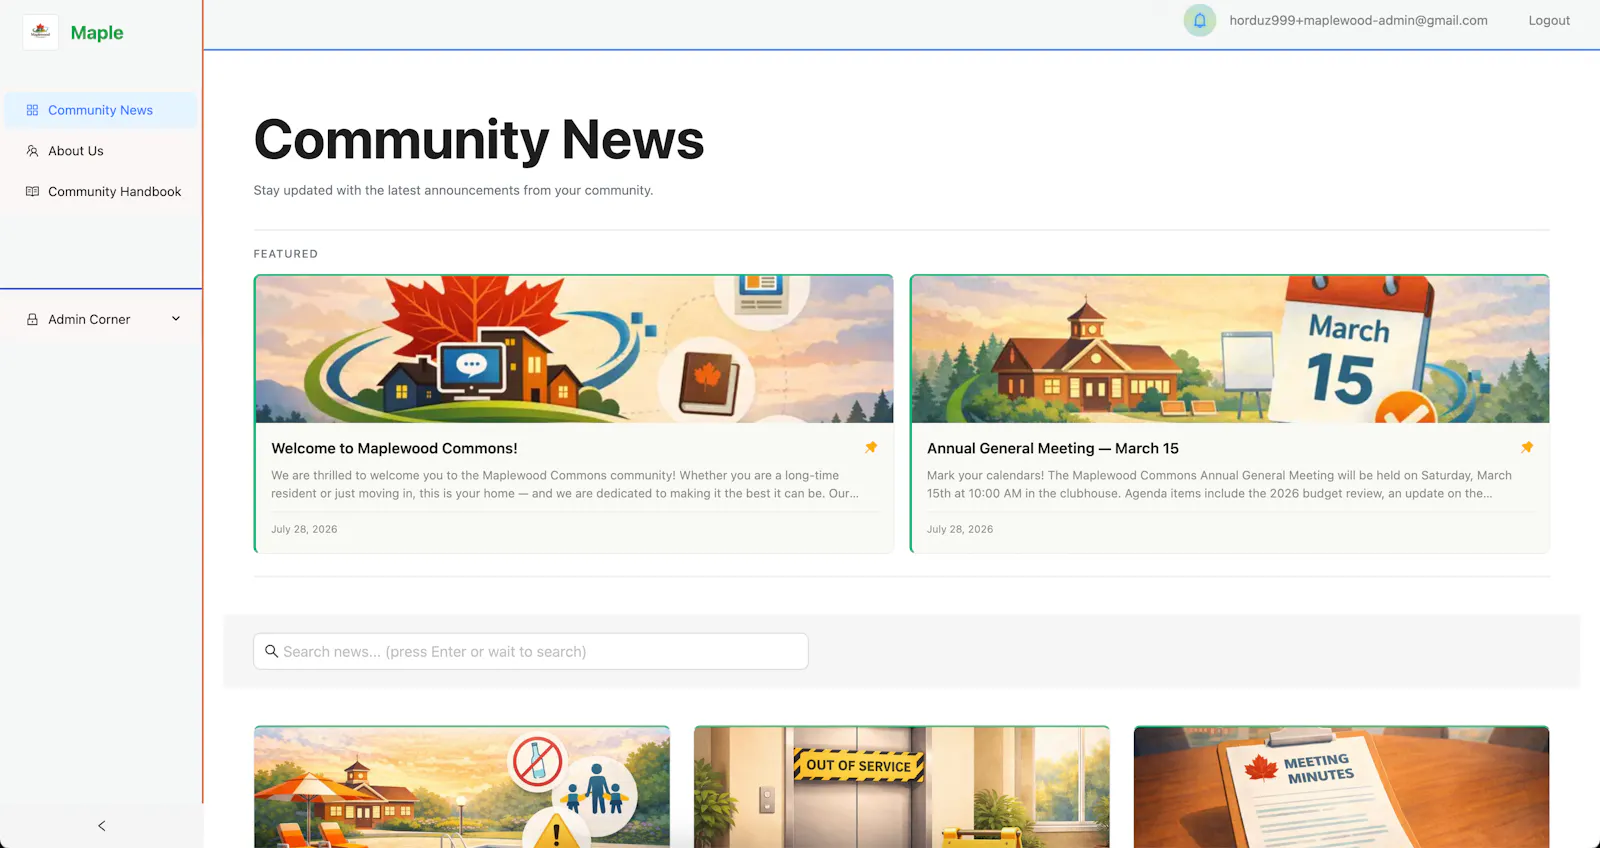Open the Welcome to Maplewood Commons! article title

click(394, 448)
